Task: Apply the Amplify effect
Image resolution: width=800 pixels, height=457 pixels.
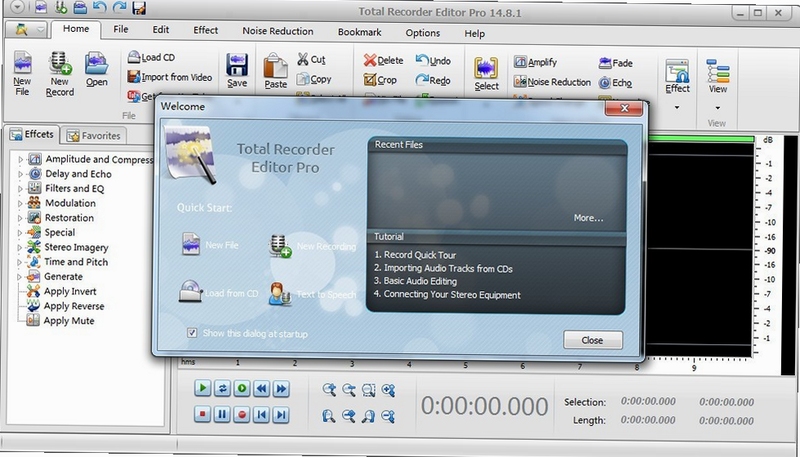Action: (535, 62)
